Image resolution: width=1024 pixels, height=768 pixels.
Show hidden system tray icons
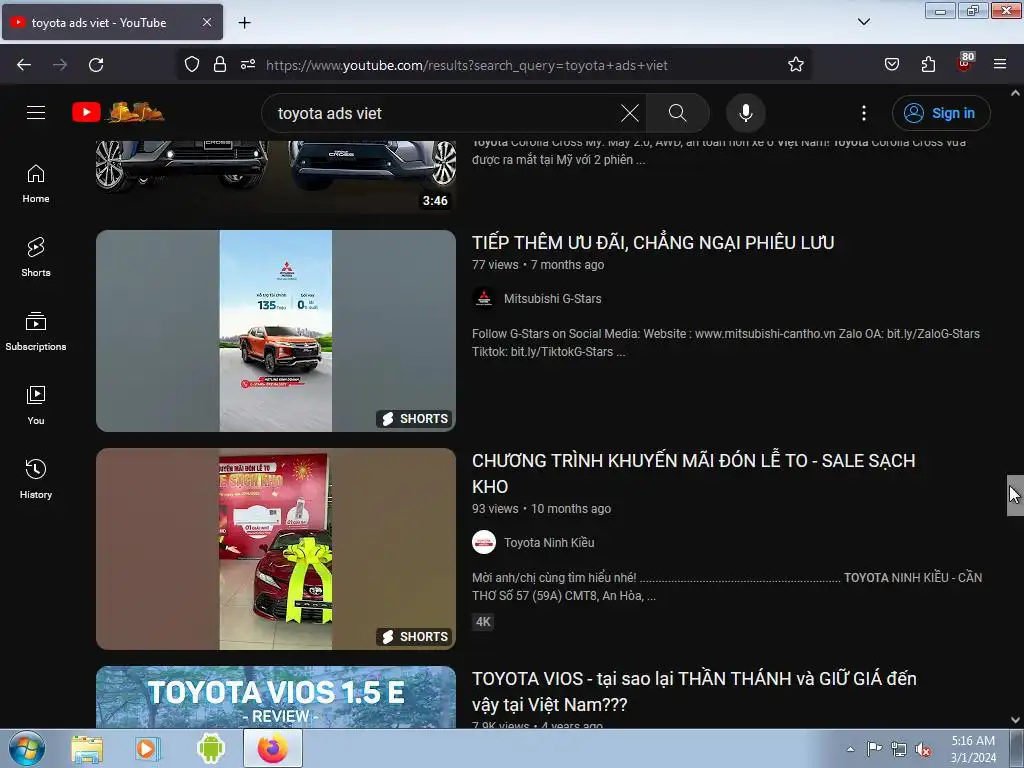850,749
